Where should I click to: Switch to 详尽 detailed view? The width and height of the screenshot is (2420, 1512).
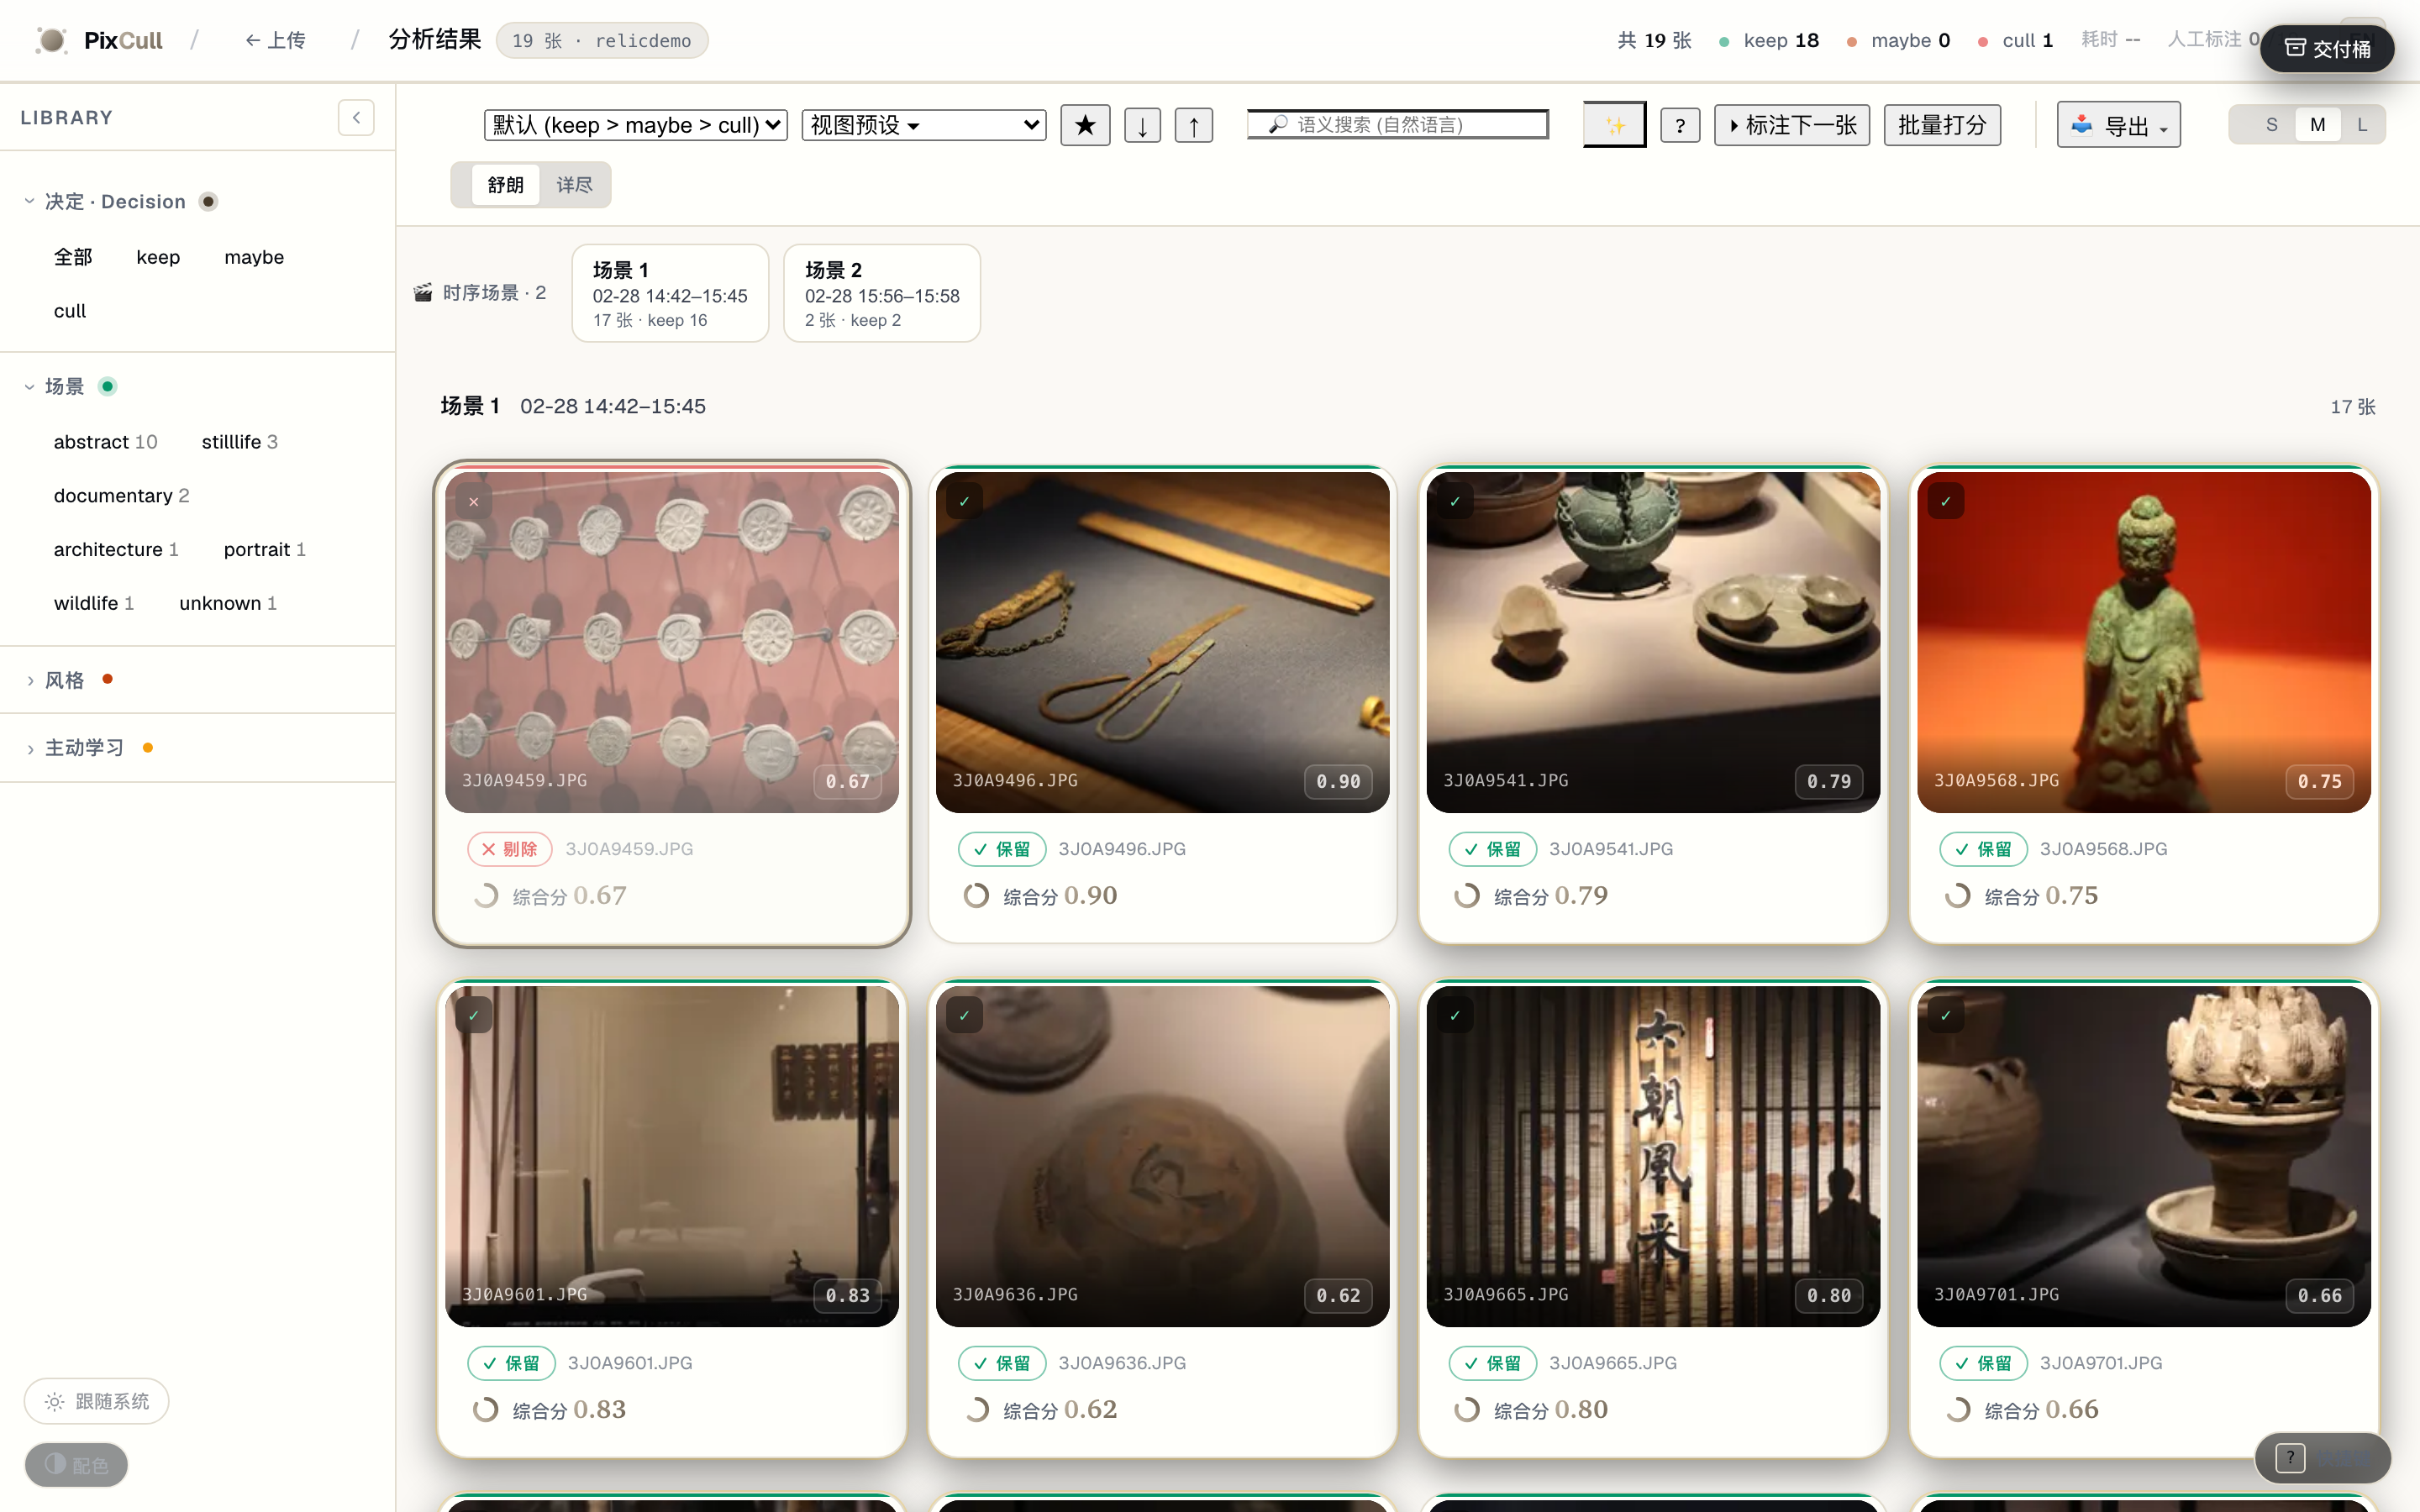click(574, 185)
